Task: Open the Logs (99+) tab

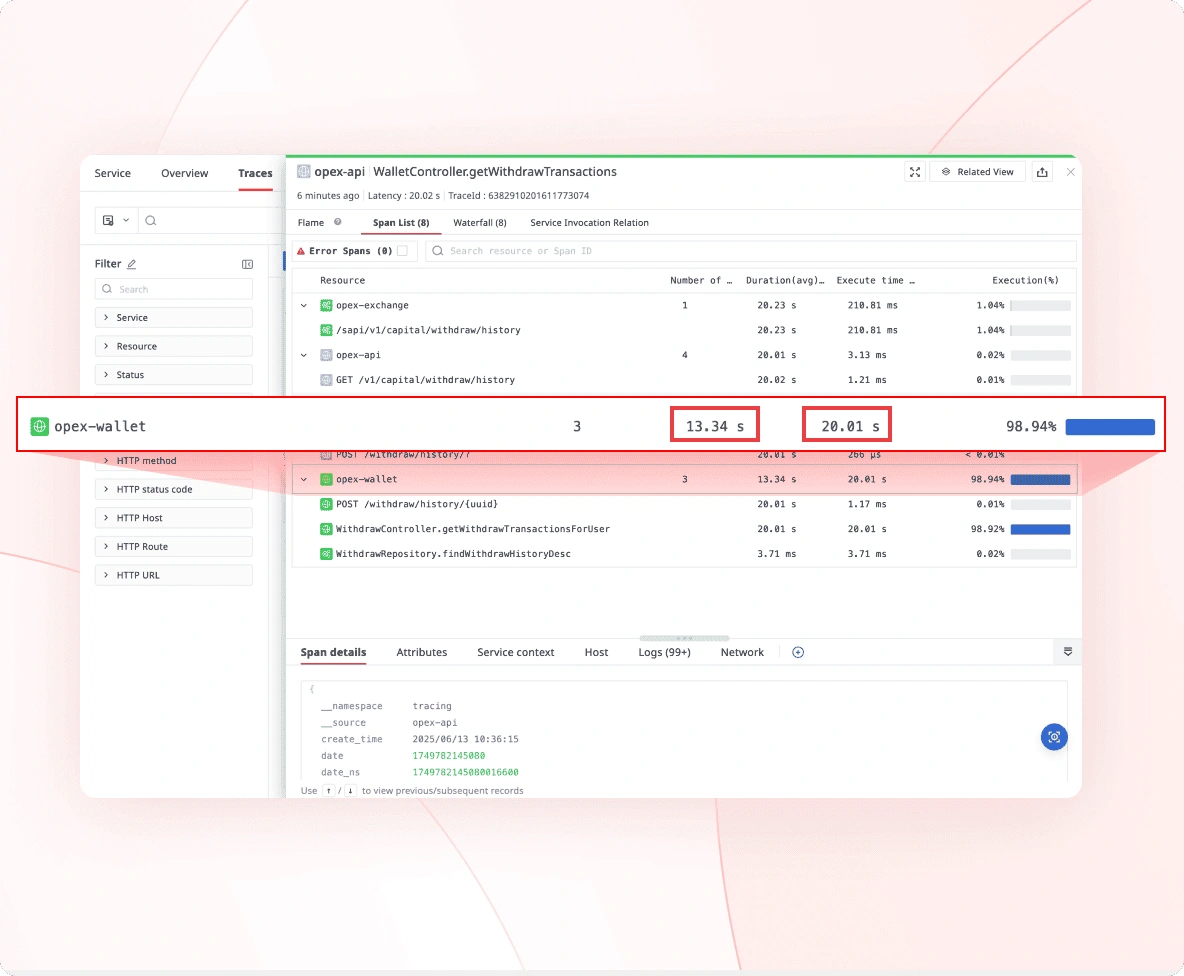Action: pyautogui.click(x=664, y=652)
